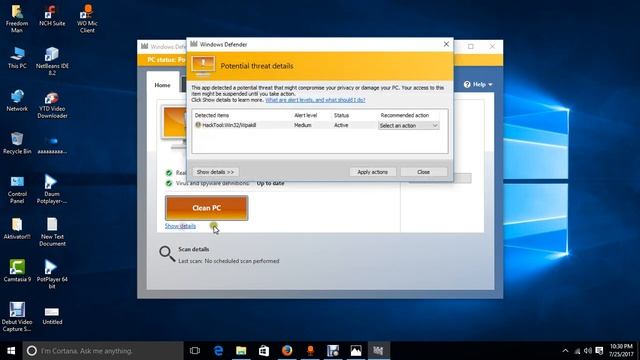Select New Text Document file

pyautogui.click(x=52, y=232)
